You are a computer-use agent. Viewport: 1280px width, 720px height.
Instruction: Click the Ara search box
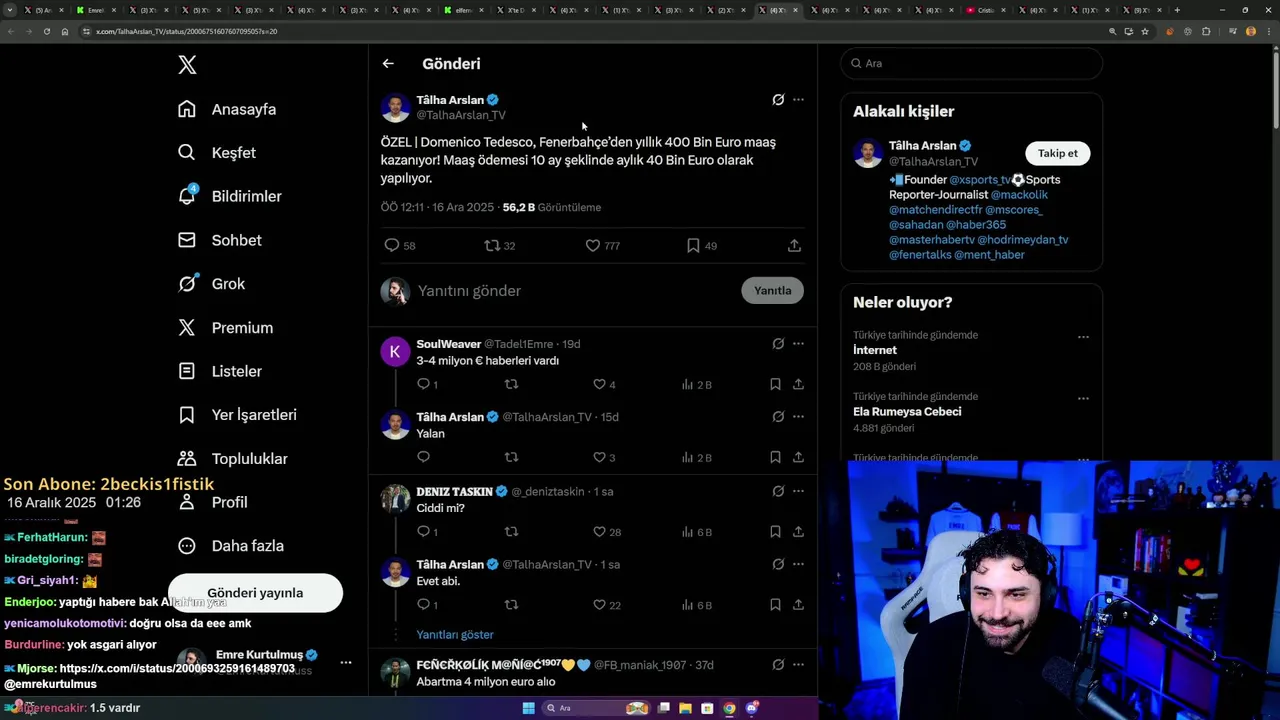972,63
